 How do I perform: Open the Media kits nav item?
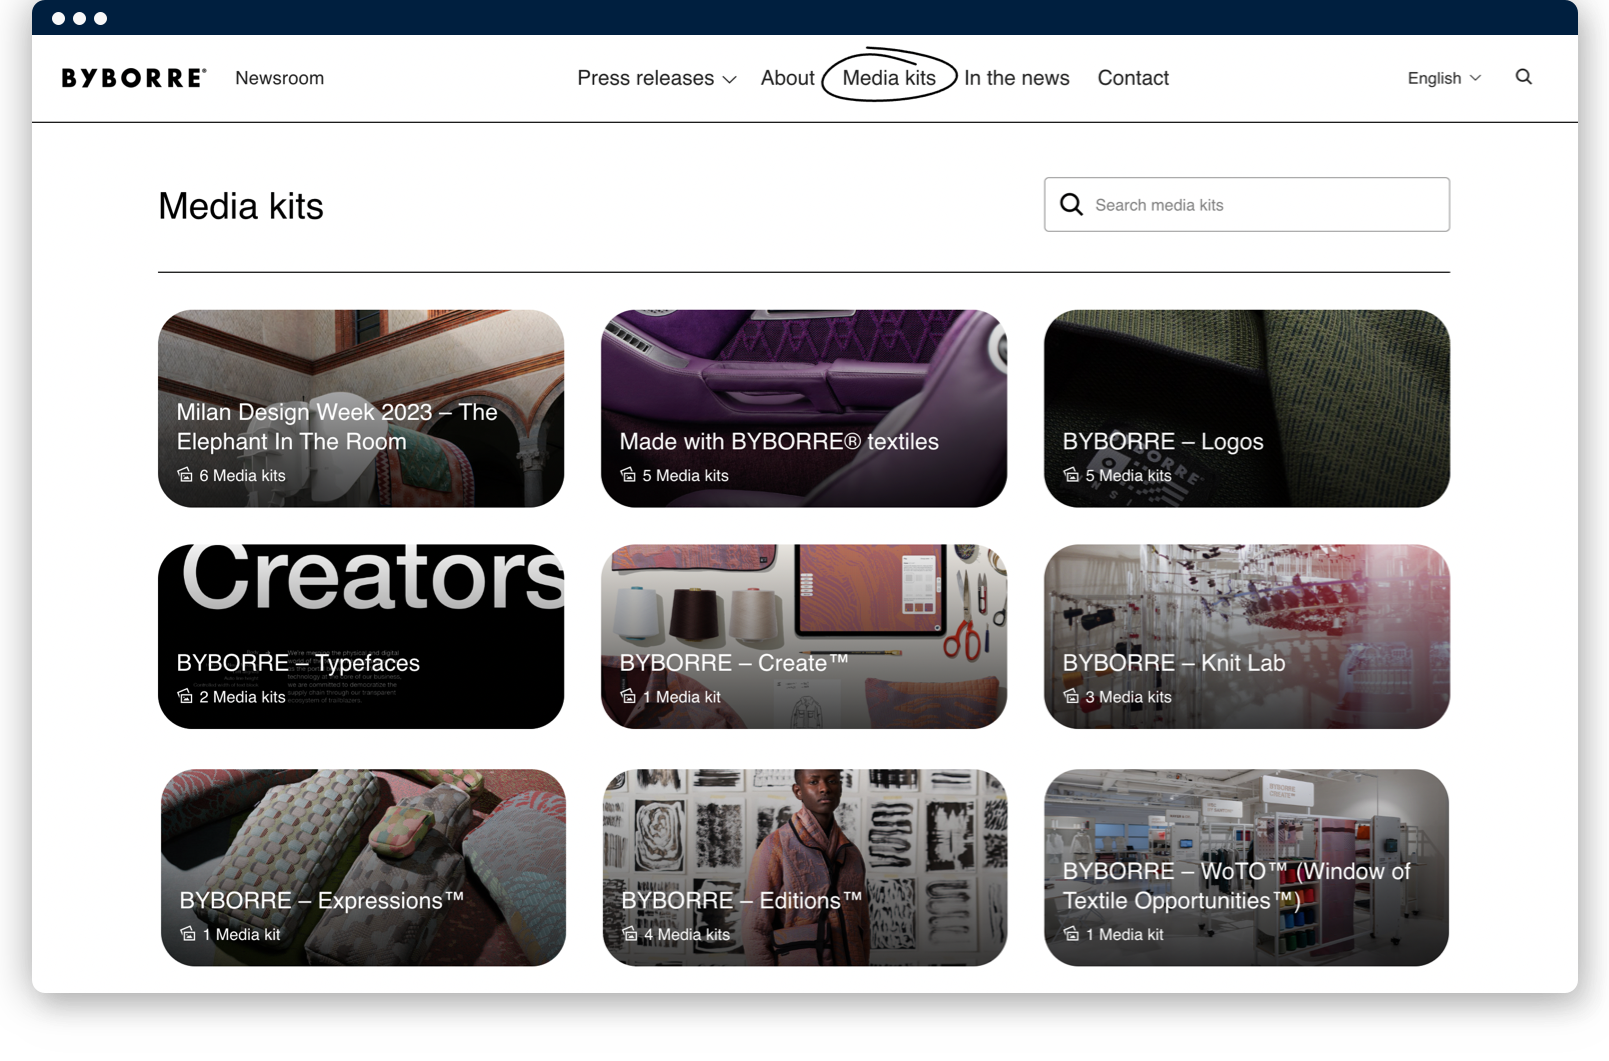click(x=889, y=78)
